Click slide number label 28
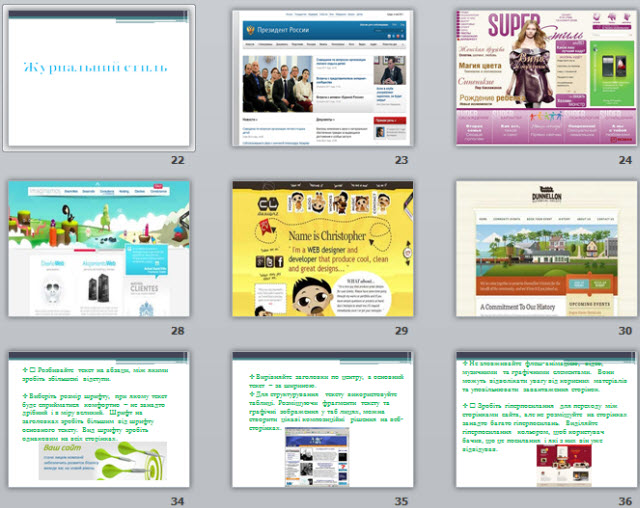 coord(177,331)
